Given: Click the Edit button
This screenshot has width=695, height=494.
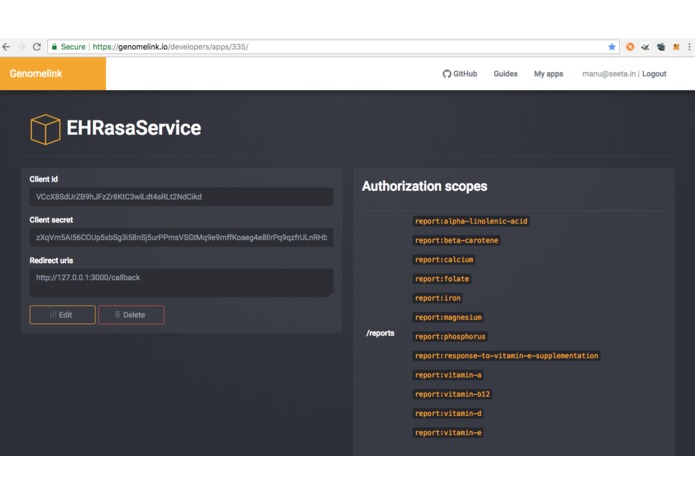Looking at the screenshot, I should (62, 315).
